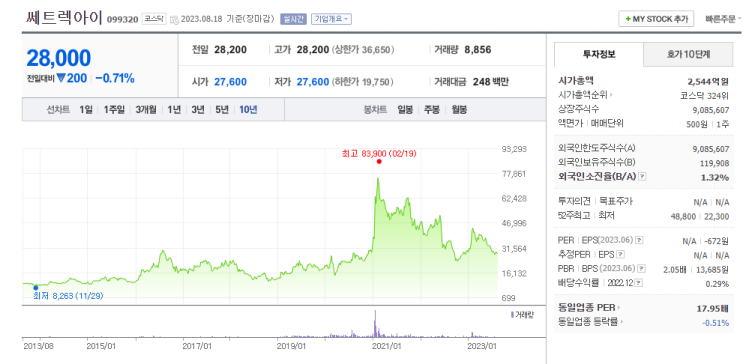Screen dimensions: 743x364
Task: Click the help icon beside PBR | BPS(2023.06)
Action: click(642, 269)
